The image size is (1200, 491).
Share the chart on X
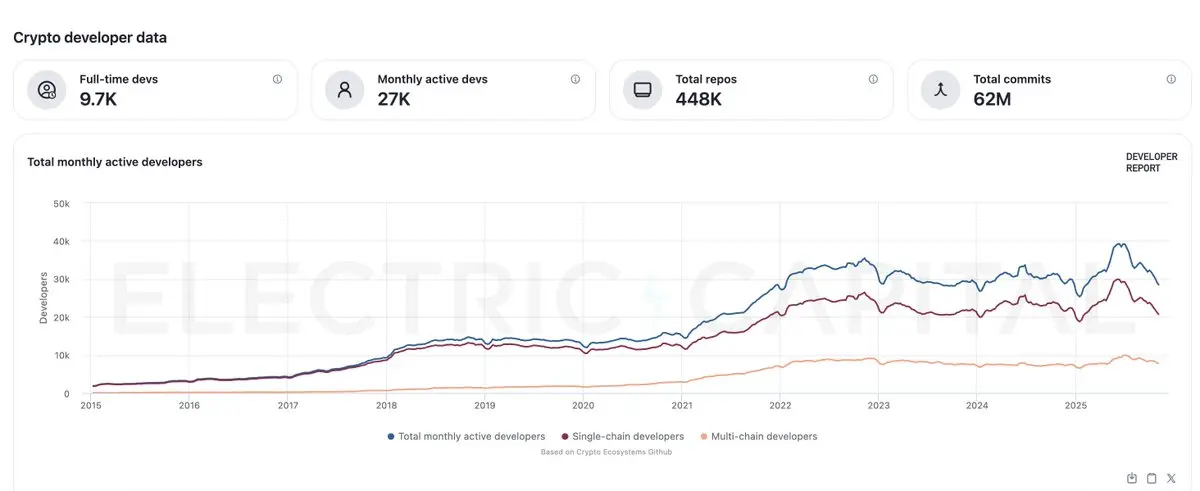(1171, 478)
